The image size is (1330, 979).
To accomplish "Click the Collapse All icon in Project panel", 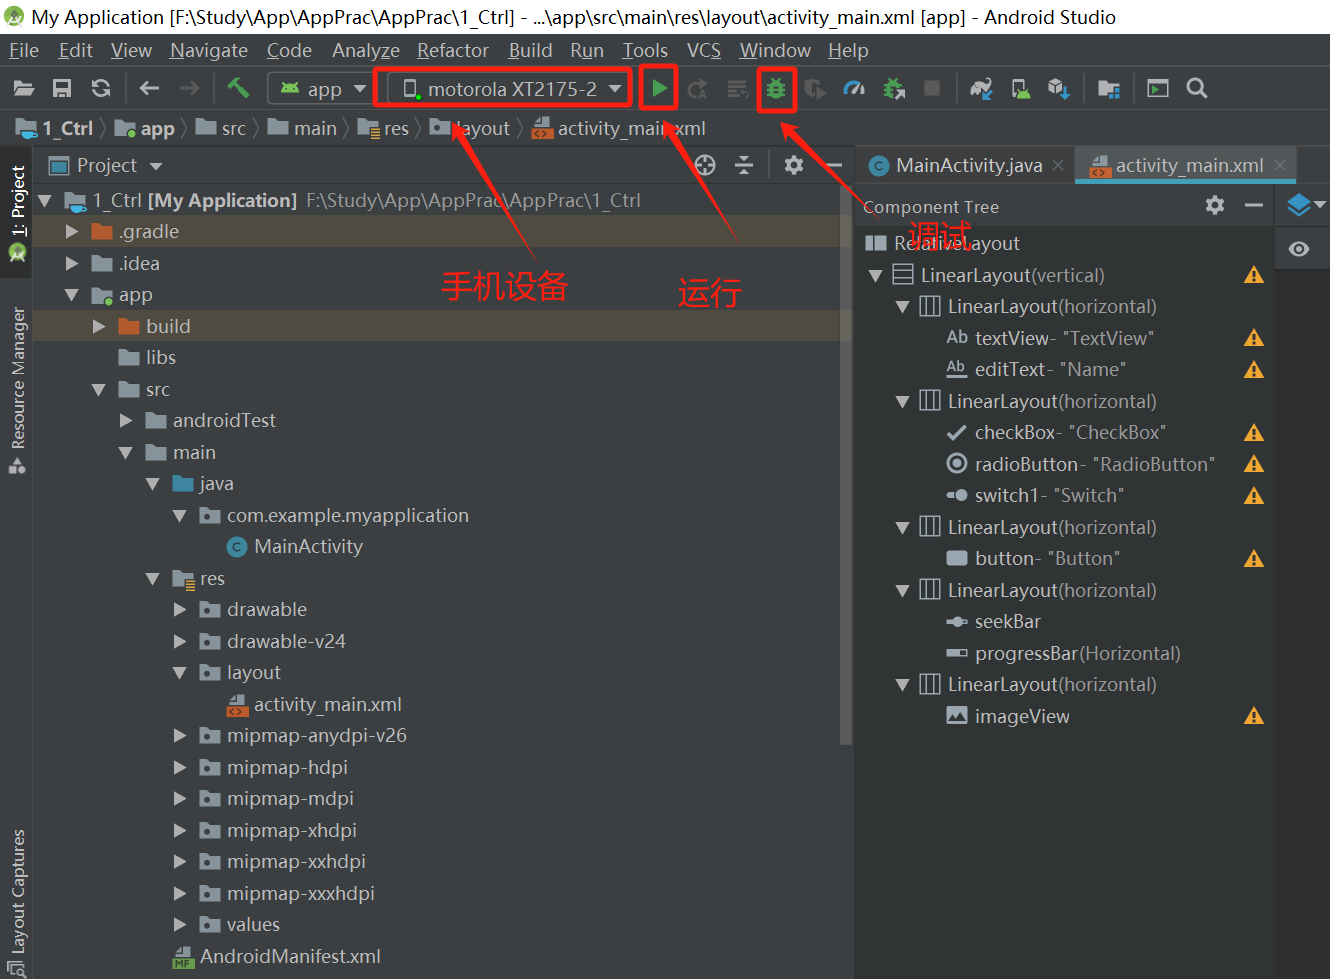I will tap(744, 165).
